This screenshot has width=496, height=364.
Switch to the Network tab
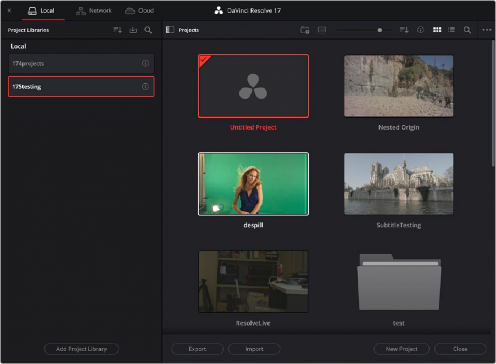coord(94,11)
